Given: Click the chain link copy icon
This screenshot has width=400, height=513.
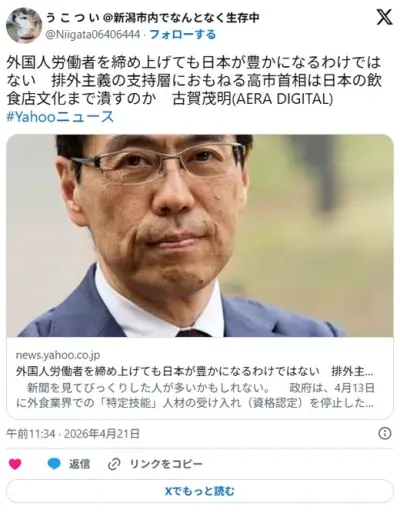Looking at the screenshot, I should point(114,464).
